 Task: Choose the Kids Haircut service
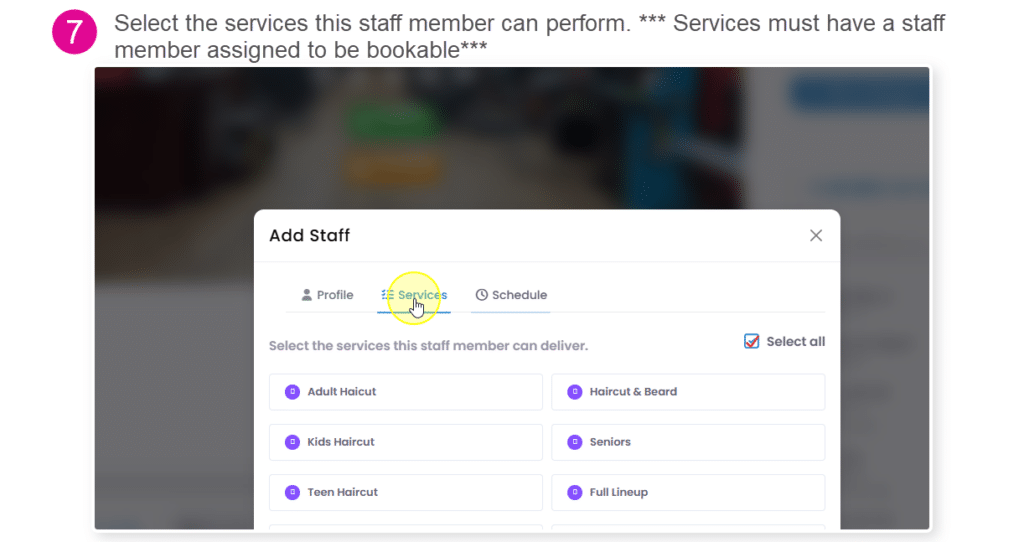[x=406, y=442]
